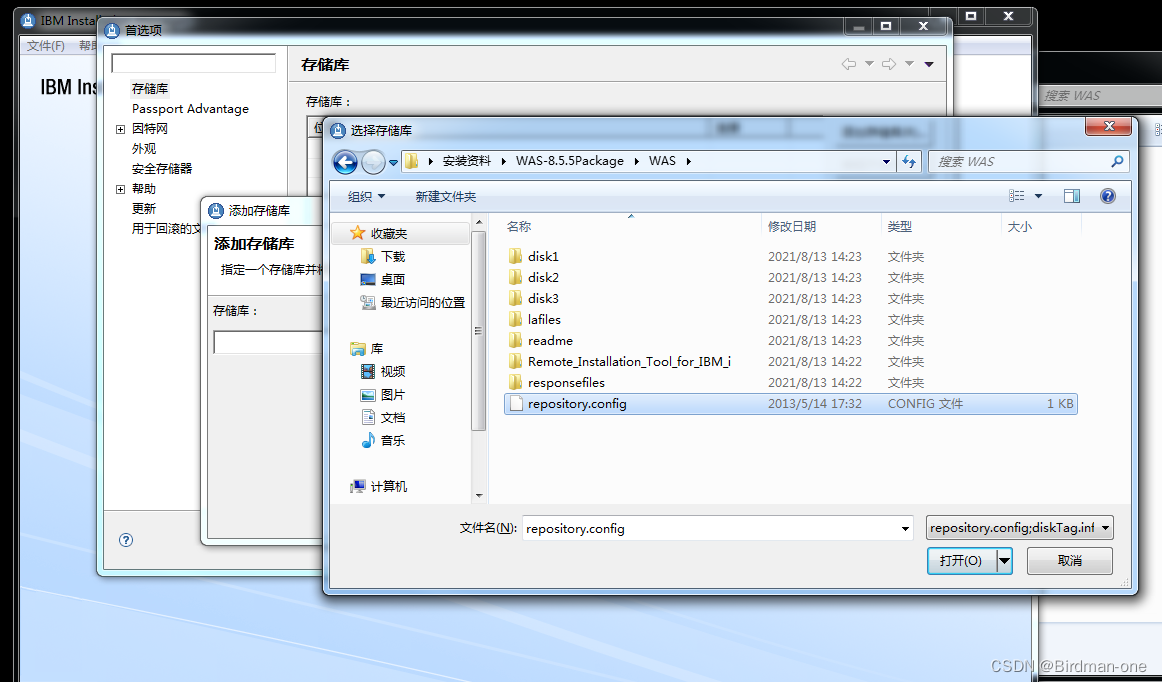Select repository.config file row
Viewport: 1162px width, 682px height.
point(791,404)
